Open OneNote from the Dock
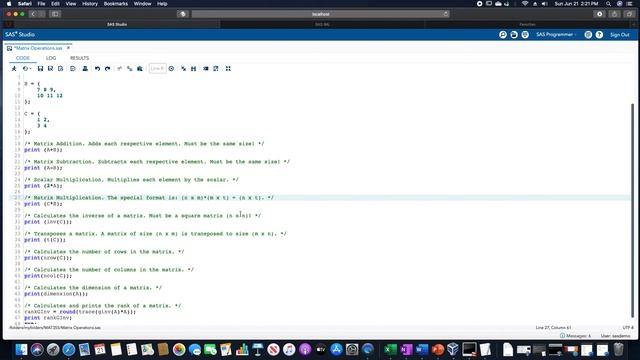The height and width of the screenshot is (360, 640). (x=406, y=350)
